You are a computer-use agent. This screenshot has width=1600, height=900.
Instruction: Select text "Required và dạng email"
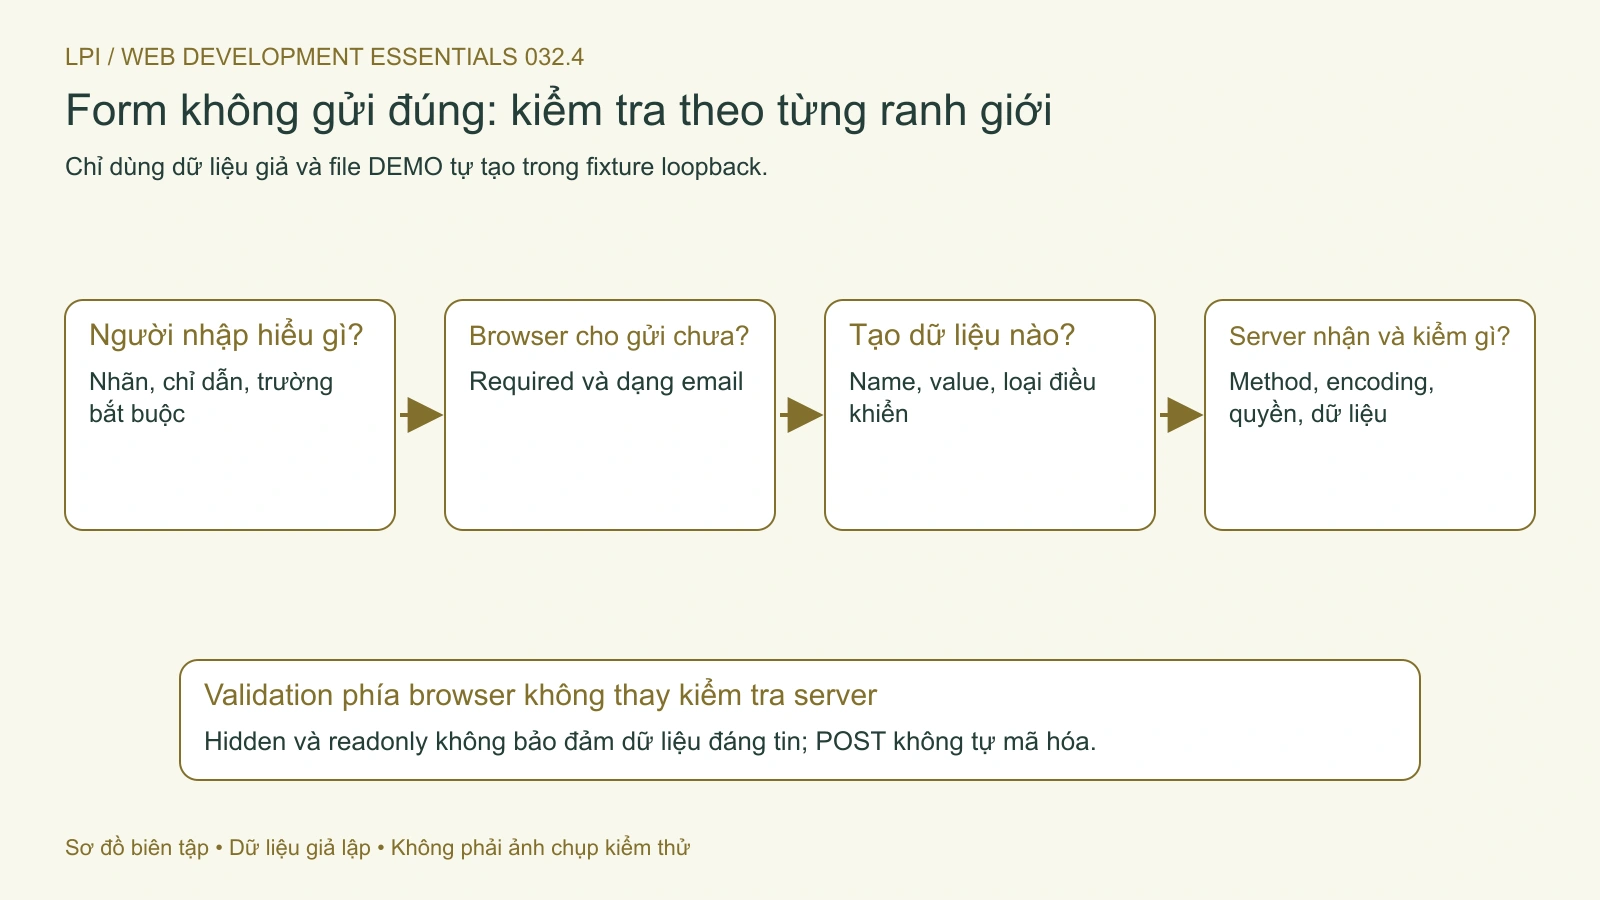(606, 381)
